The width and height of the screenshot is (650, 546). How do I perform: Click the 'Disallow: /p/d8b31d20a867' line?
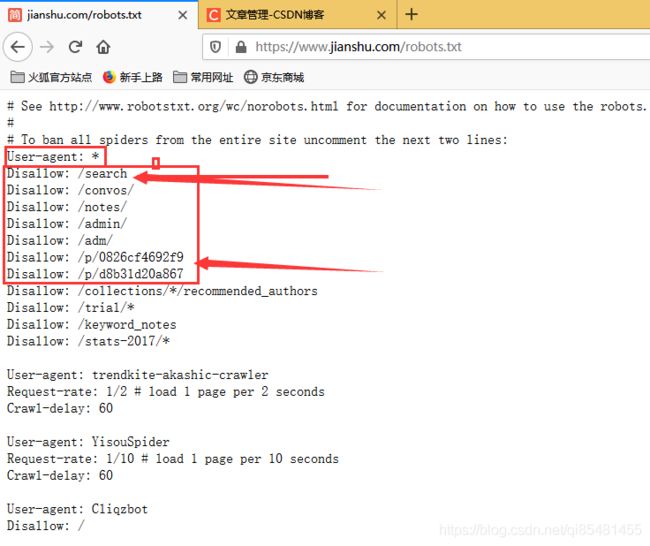click(x=95, y=274)
